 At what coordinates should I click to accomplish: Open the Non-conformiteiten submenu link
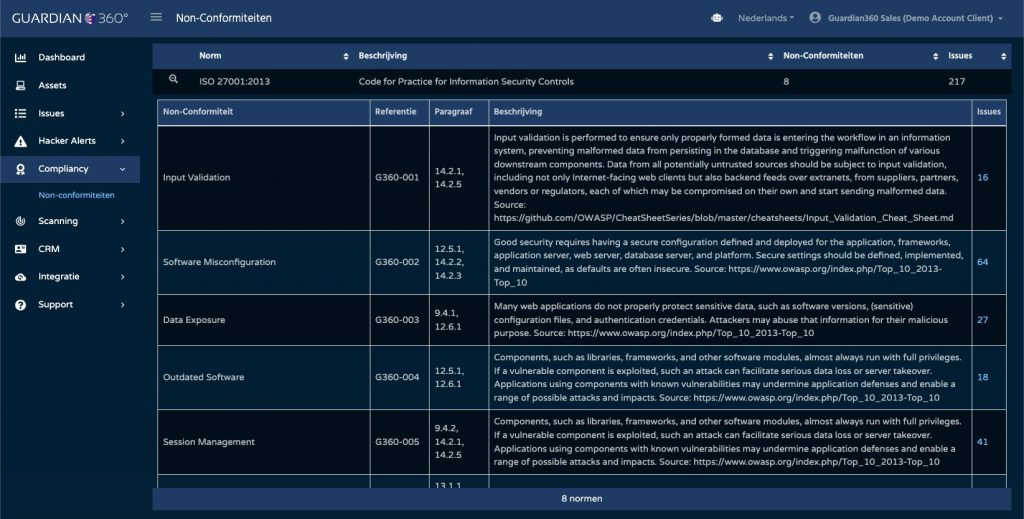click(x=76, y=195)
